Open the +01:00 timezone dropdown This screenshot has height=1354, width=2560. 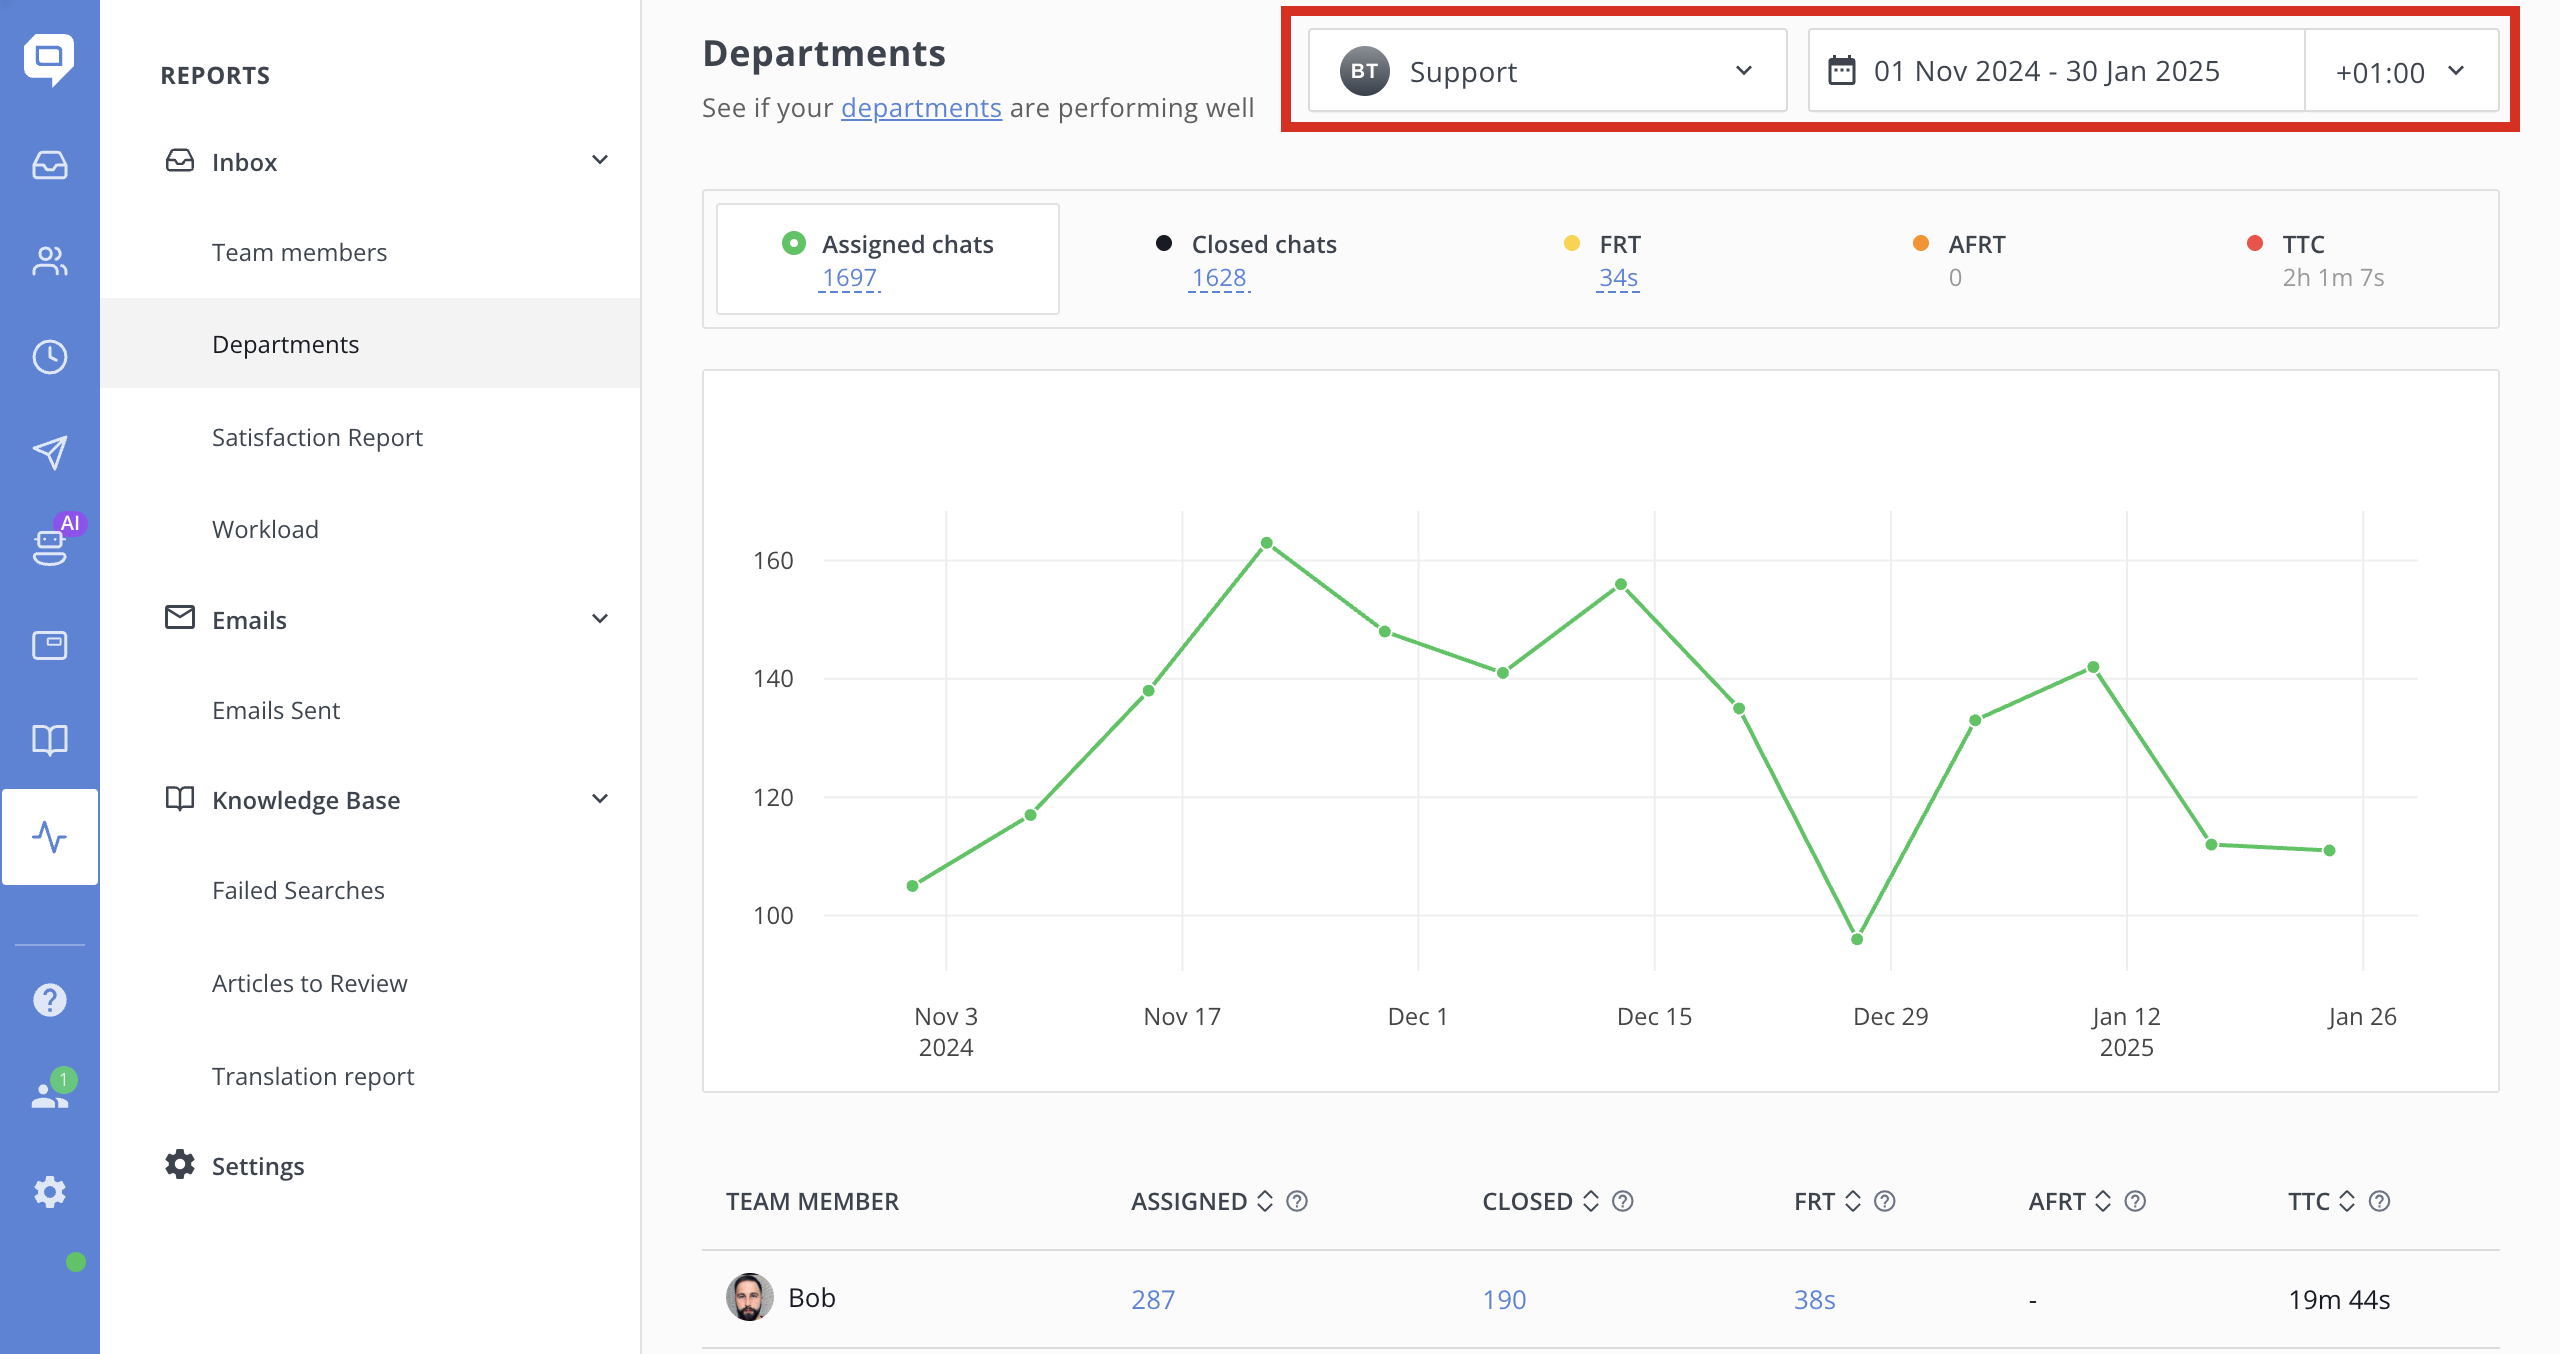[2401, 71]
